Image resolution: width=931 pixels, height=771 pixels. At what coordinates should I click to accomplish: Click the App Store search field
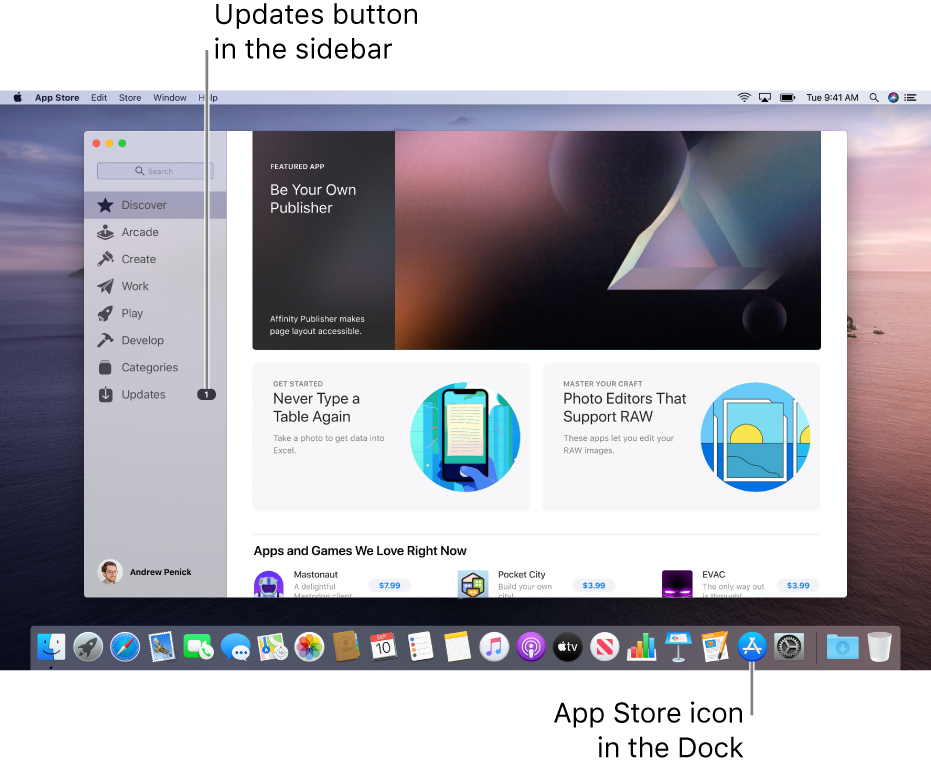click(155, 171)
